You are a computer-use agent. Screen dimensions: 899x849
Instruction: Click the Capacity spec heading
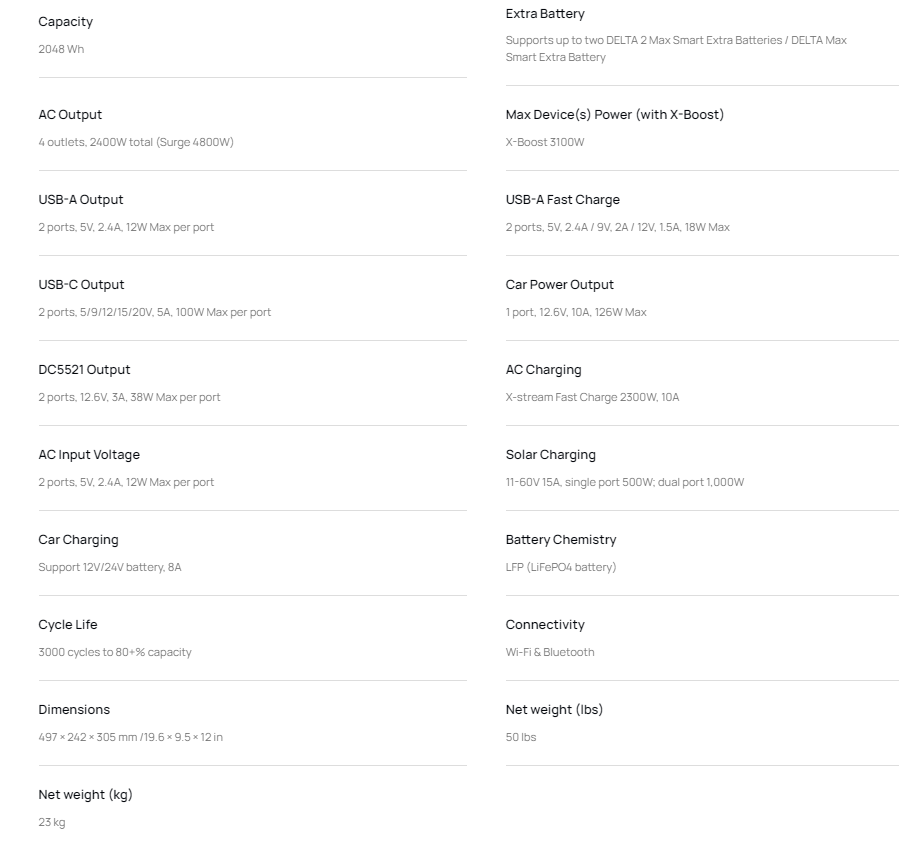65,22
